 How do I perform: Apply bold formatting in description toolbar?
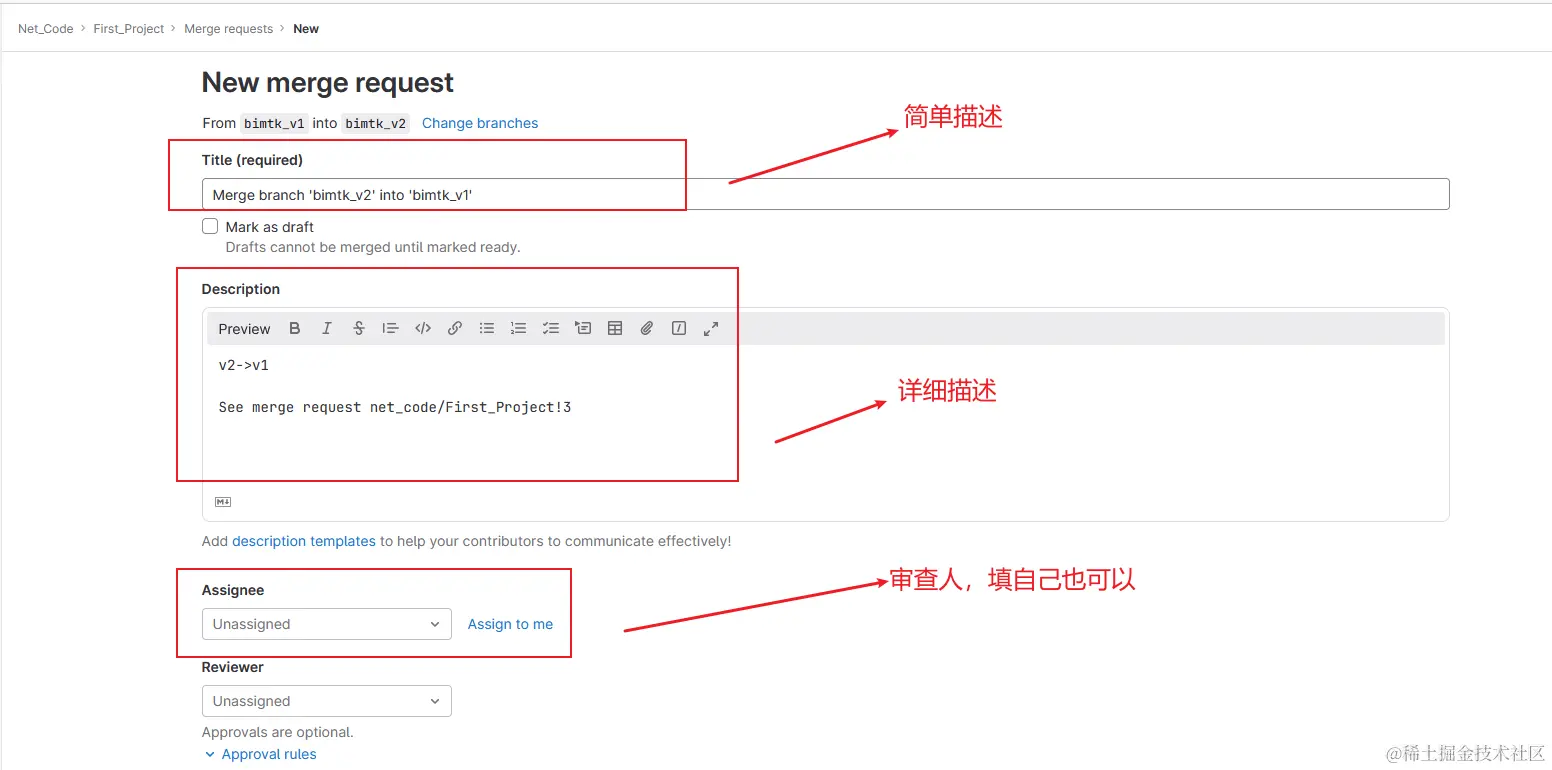(294, 328)
